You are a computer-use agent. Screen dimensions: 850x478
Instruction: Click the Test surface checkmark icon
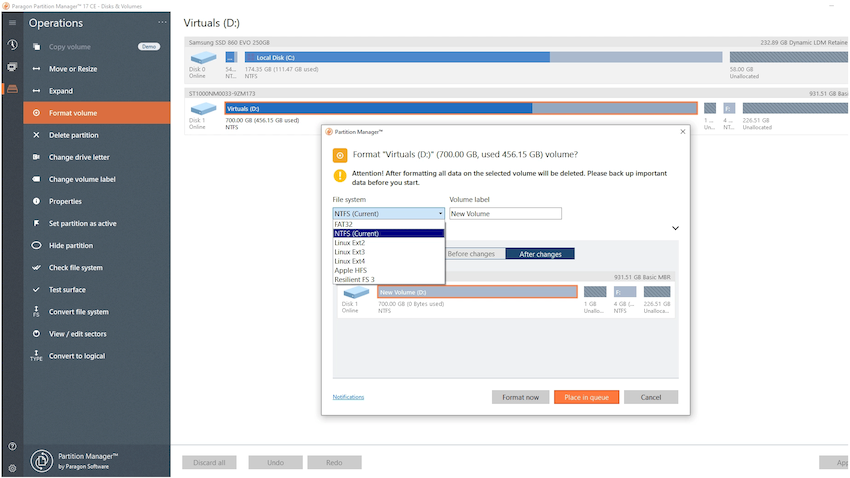click(x=36, y=289)
